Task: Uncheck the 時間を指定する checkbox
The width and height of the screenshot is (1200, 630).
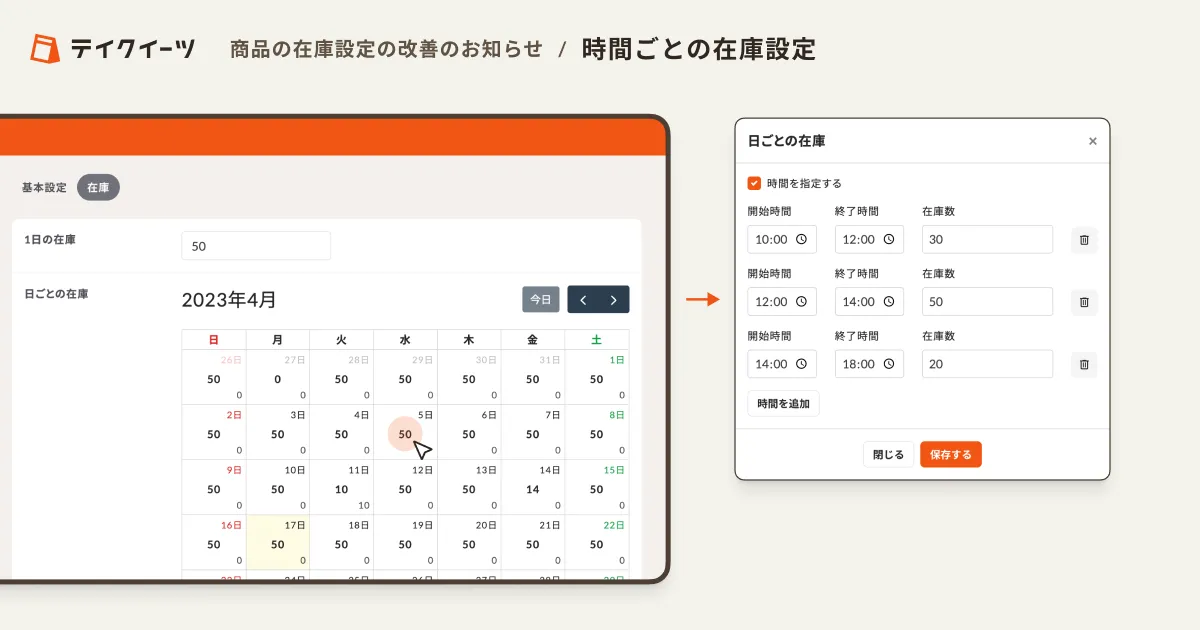Action: 755,183
